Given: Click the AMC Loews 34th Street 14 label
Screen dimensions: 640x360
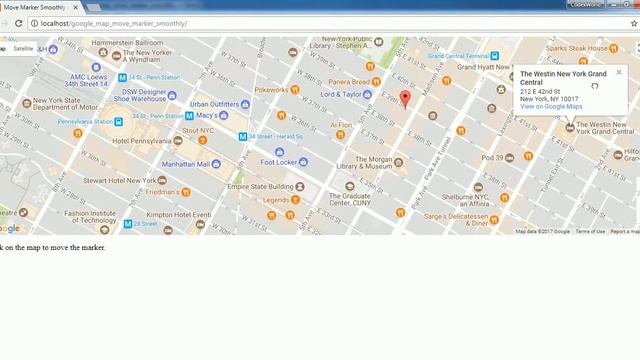Looking at the screenshot, I should (x=87, y=80).
